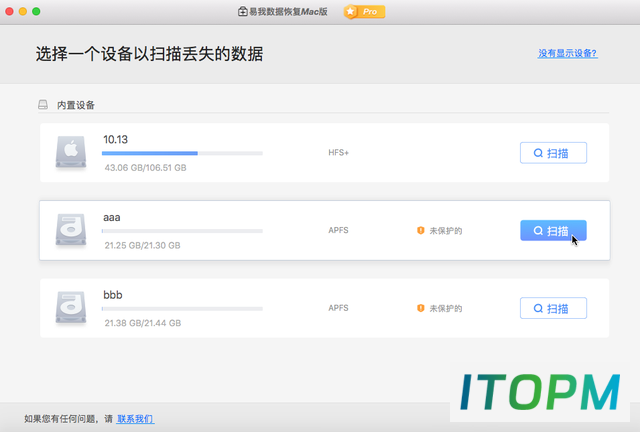Click the 'APFS' label on bbb row
This screenshot has width=640, height=432.
pos(338,308)
